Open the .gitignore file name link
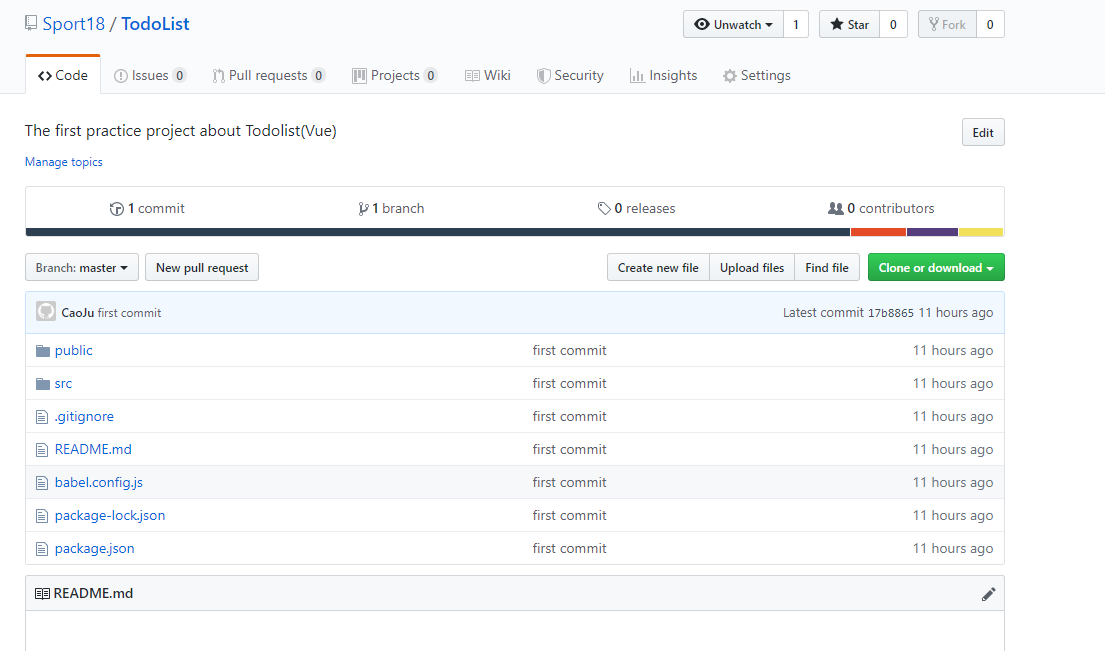This screenshot has height=651, width=1105. 84,417
